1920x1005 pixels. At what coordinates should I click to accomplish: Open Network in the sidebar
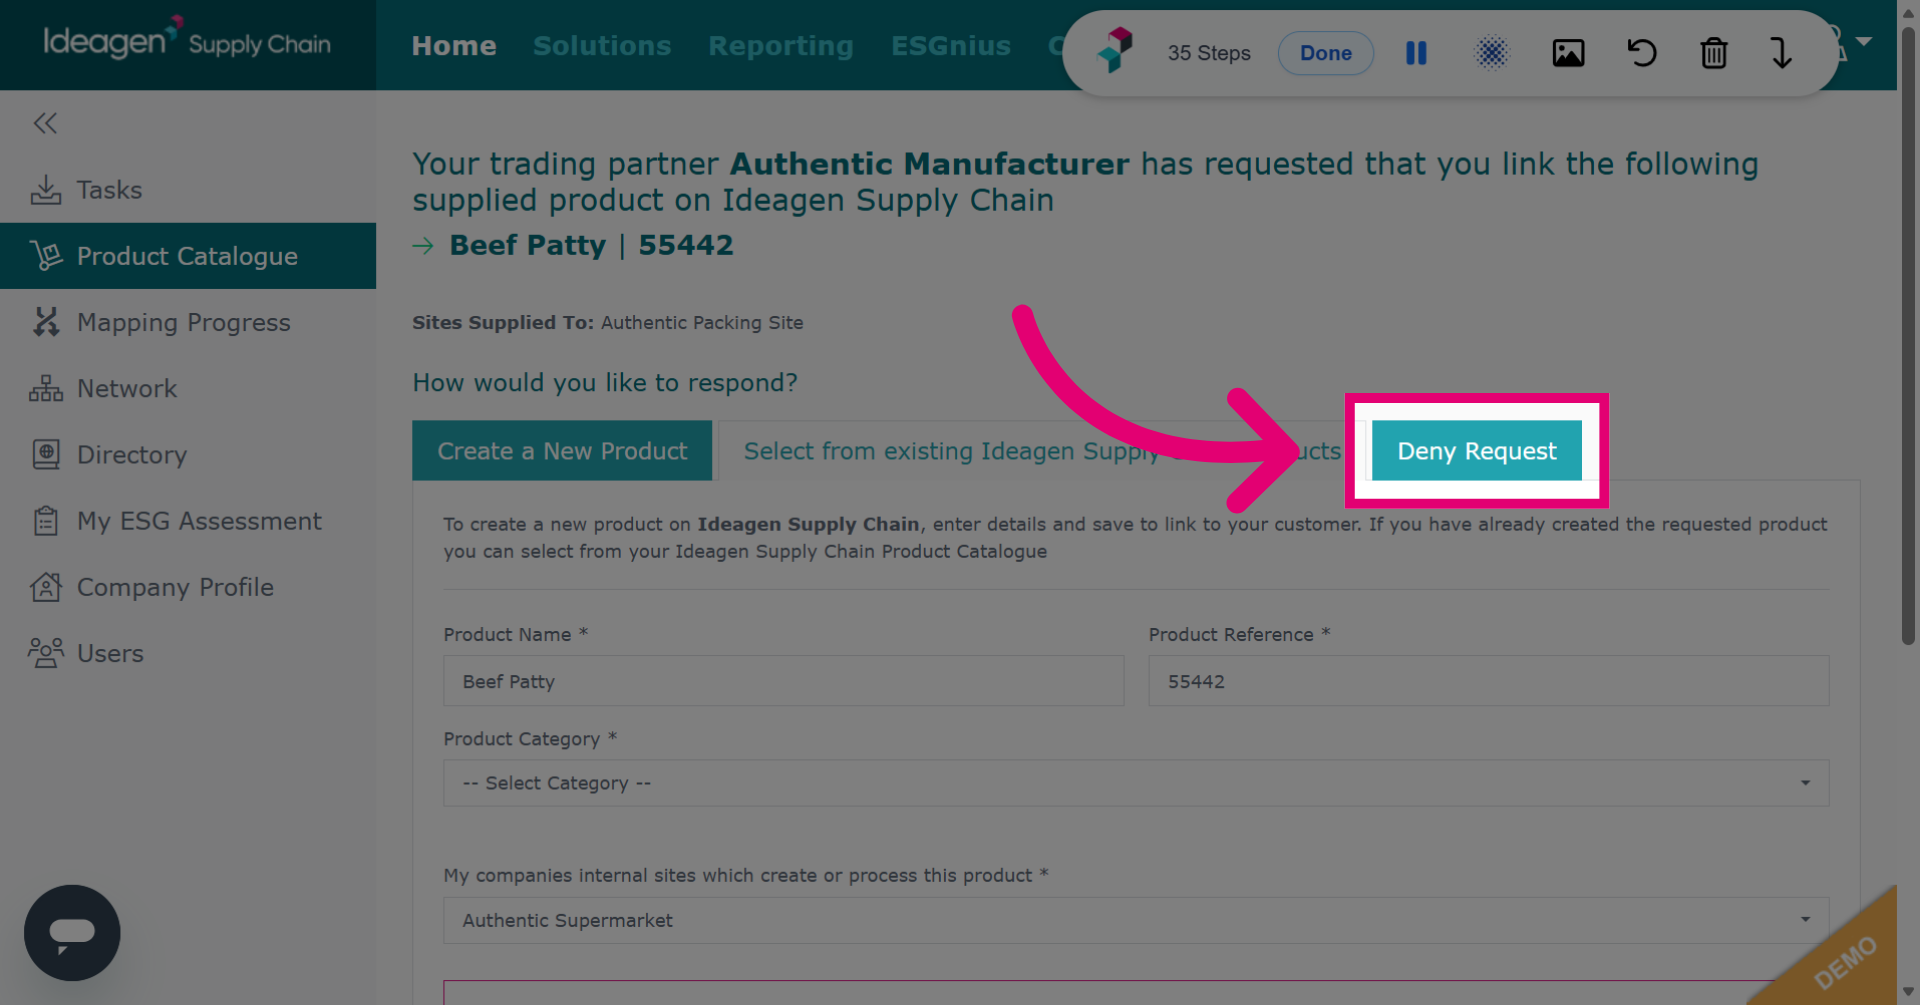pyautogui.click(x=188, y=388)
